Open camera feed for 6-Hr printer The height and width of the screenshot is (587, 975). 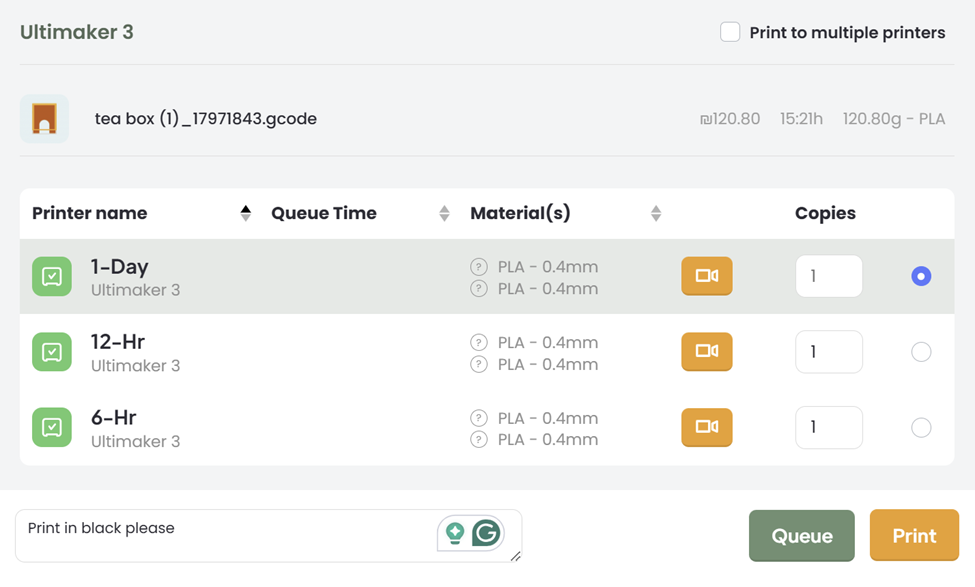tap(706, 427)
